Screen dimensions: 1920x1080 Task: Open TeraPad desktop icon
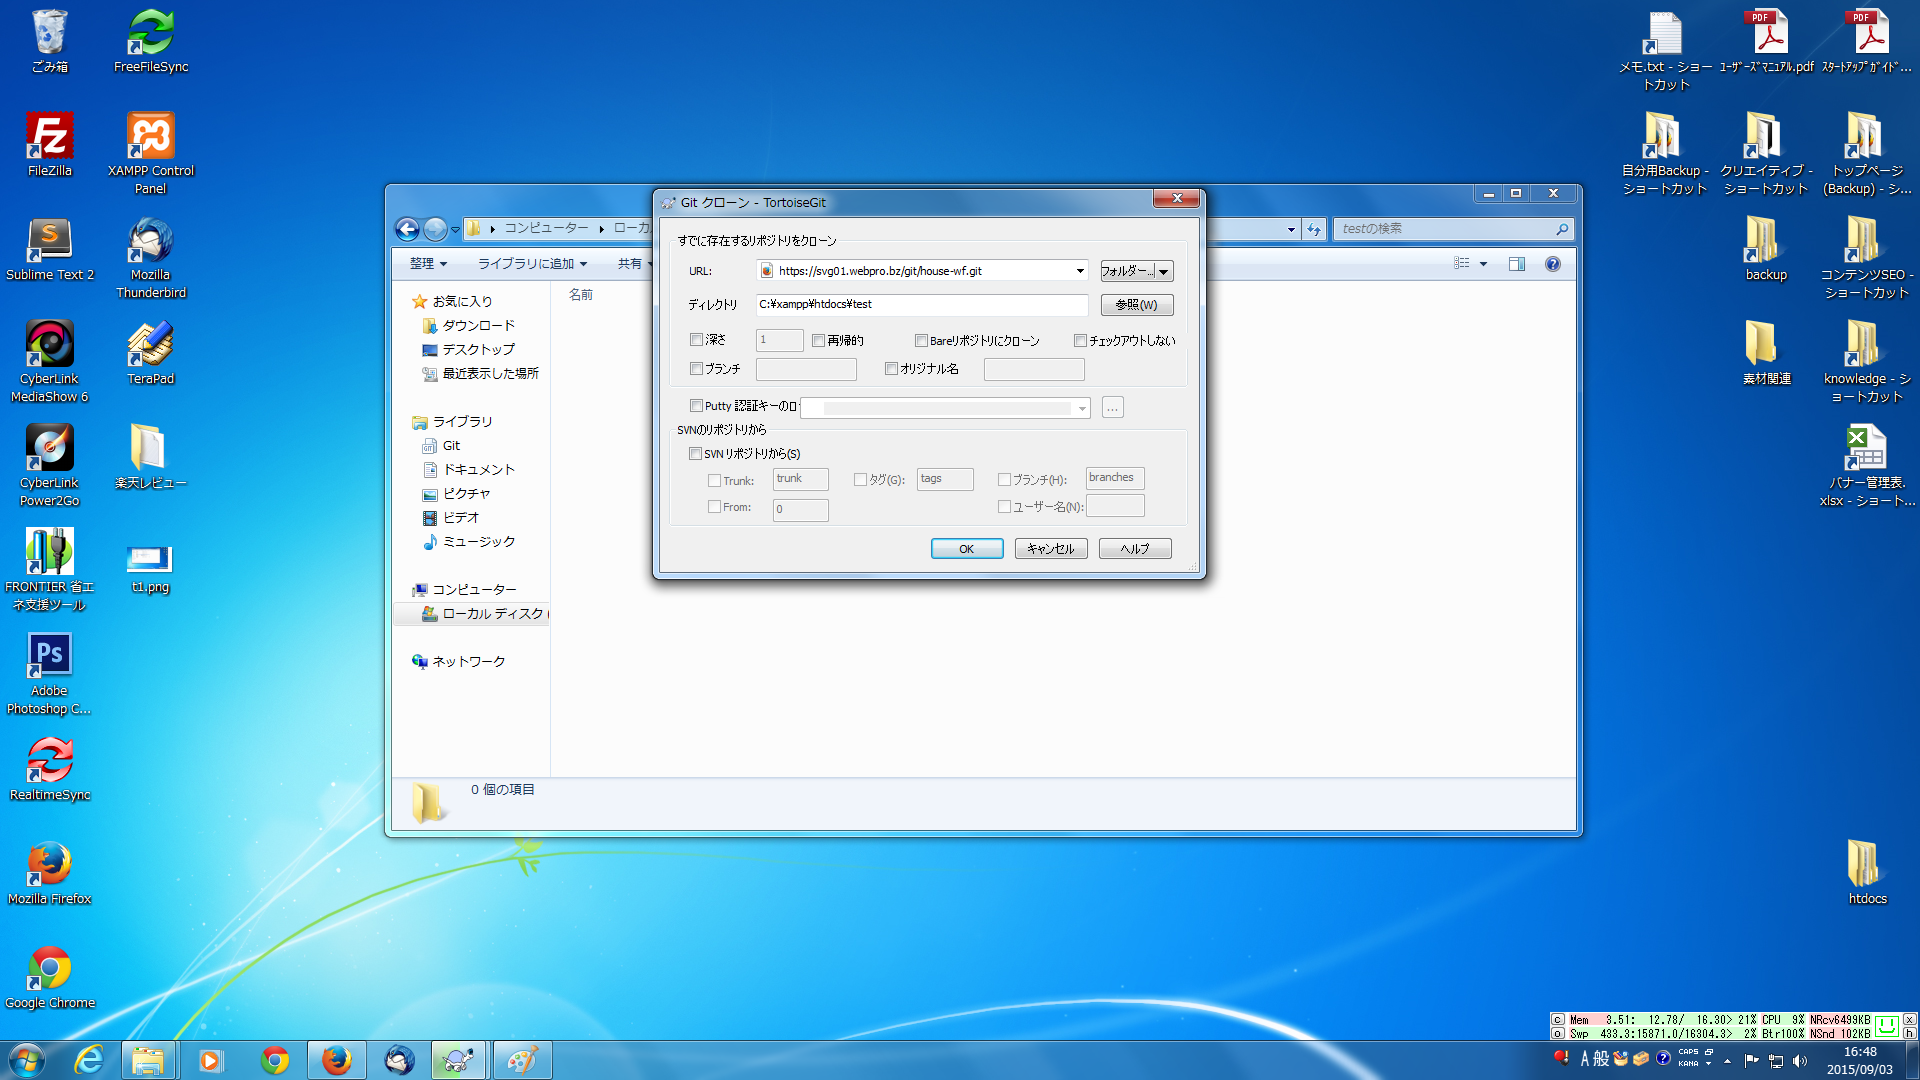150,346
